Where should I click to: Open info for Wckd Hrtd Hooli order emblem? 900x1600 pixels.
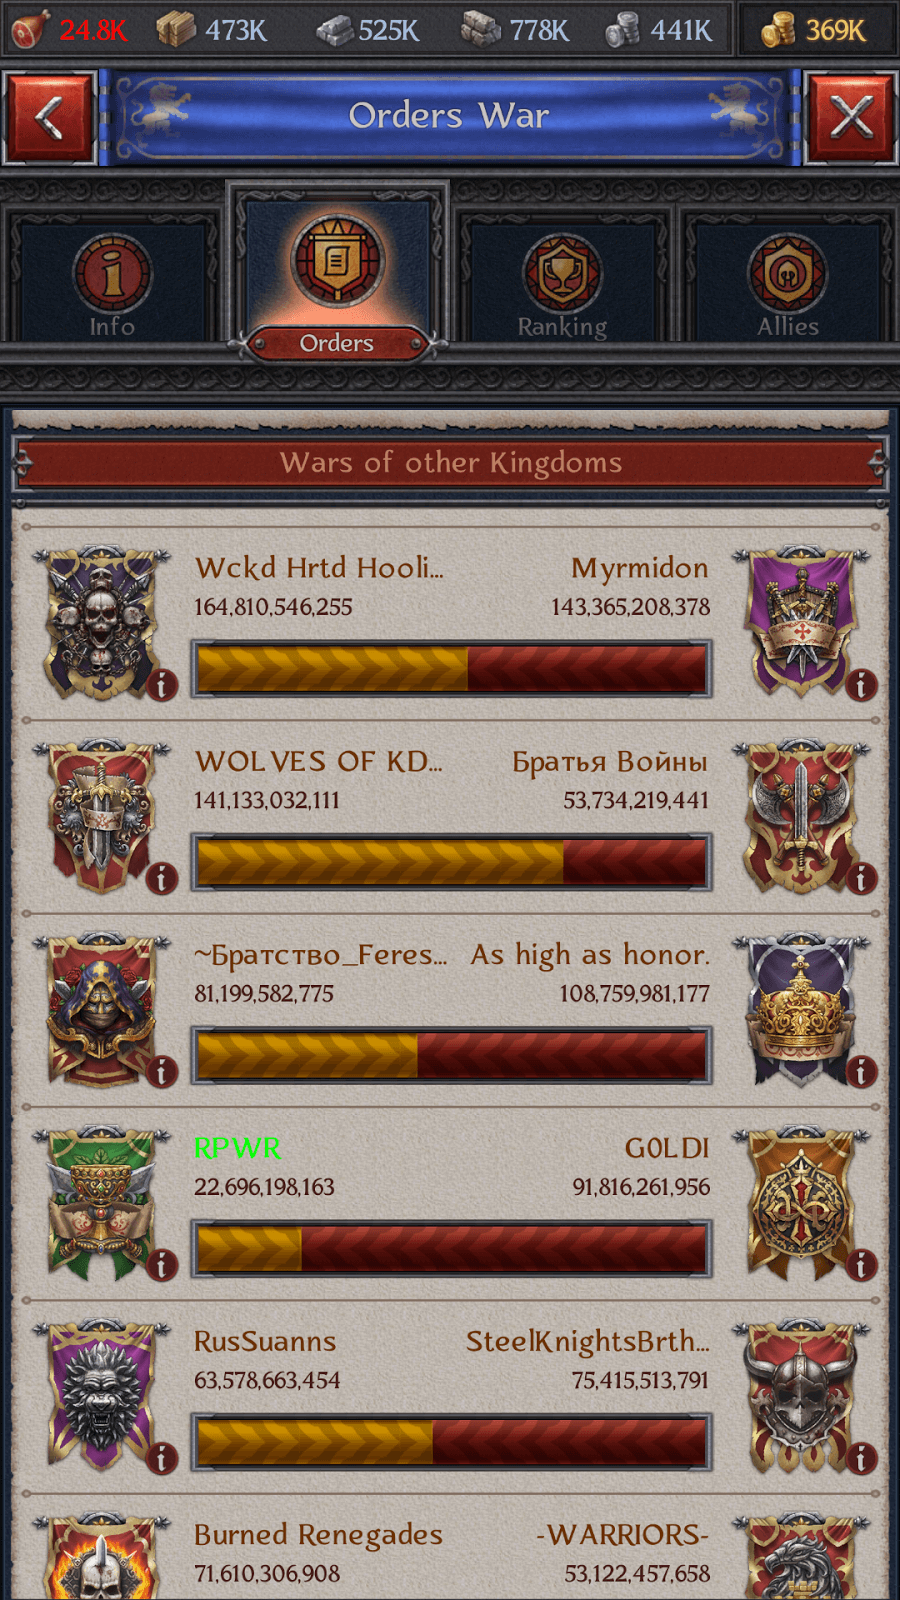(162, 685)
